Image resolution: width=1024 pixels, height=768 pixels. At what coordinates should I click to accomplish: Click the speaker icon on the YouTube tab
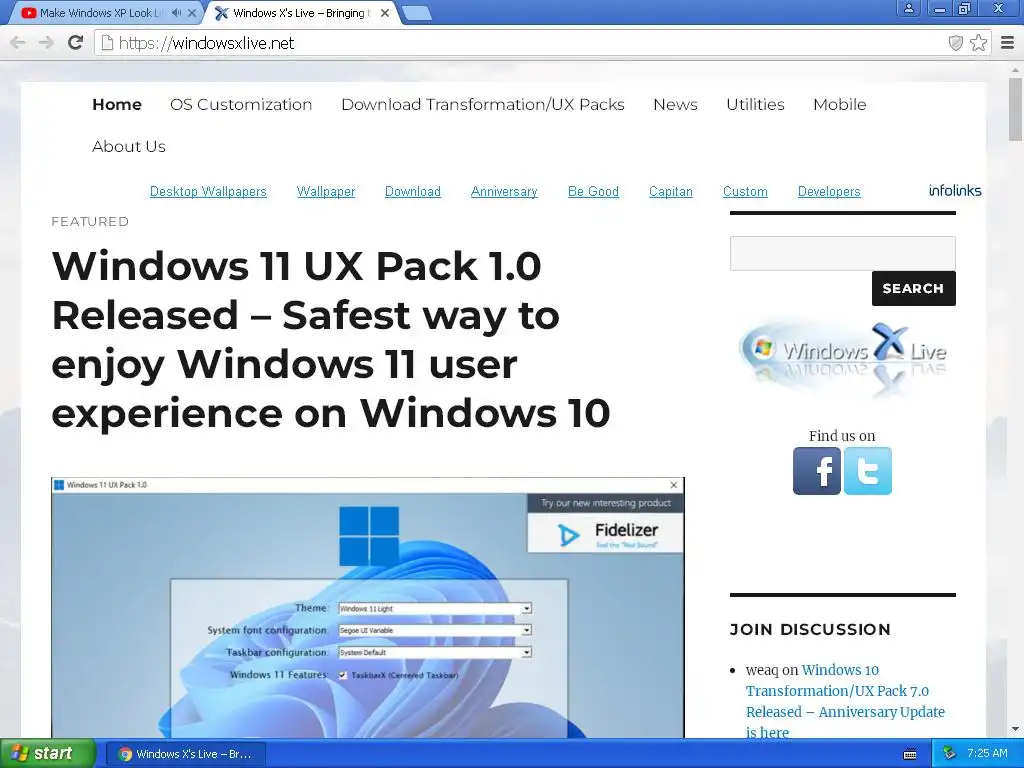pos(176,12)
